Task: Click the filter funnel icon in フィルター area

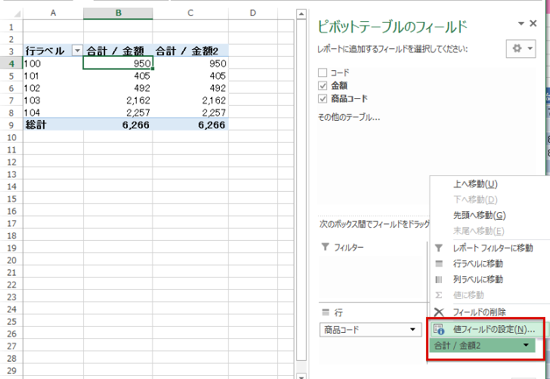Action: coord(325,247)
